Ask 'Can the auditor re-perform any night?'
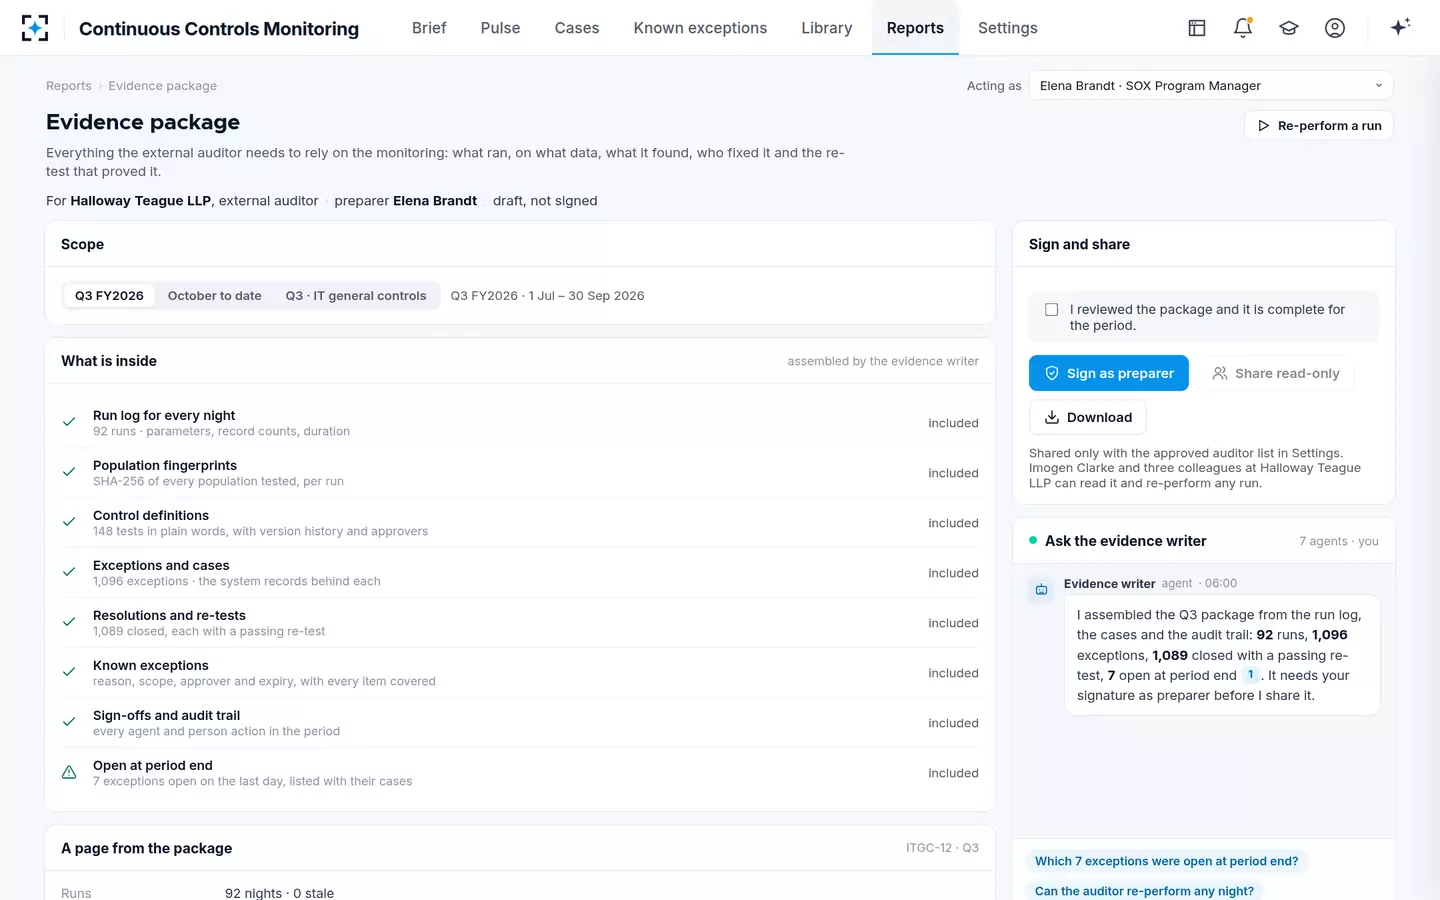Viewport: 1440px width, 900px height. point(1144,891)
